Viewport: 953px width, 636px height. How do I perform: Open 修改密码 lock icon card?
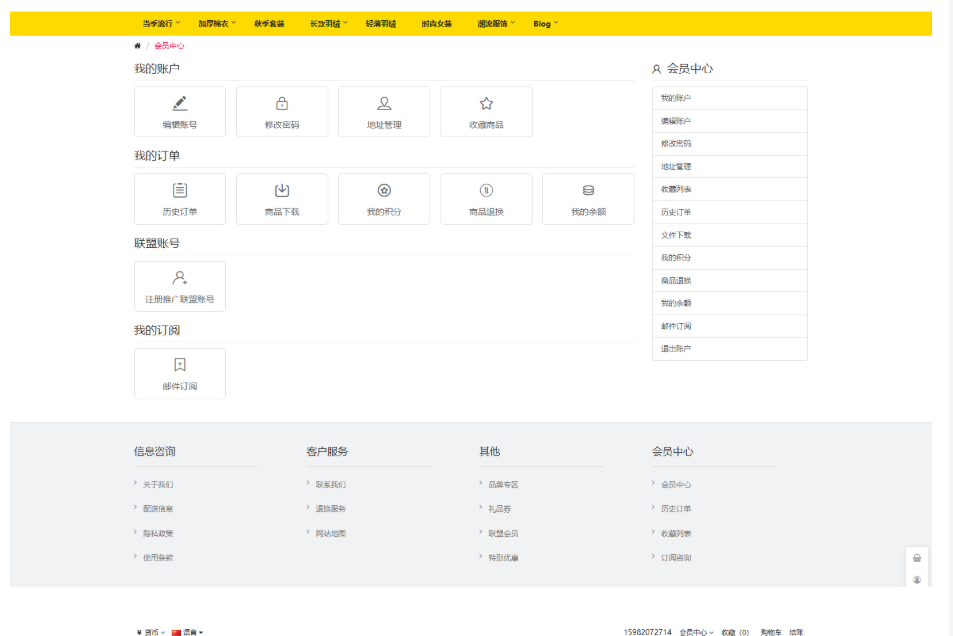click(282, 111)
